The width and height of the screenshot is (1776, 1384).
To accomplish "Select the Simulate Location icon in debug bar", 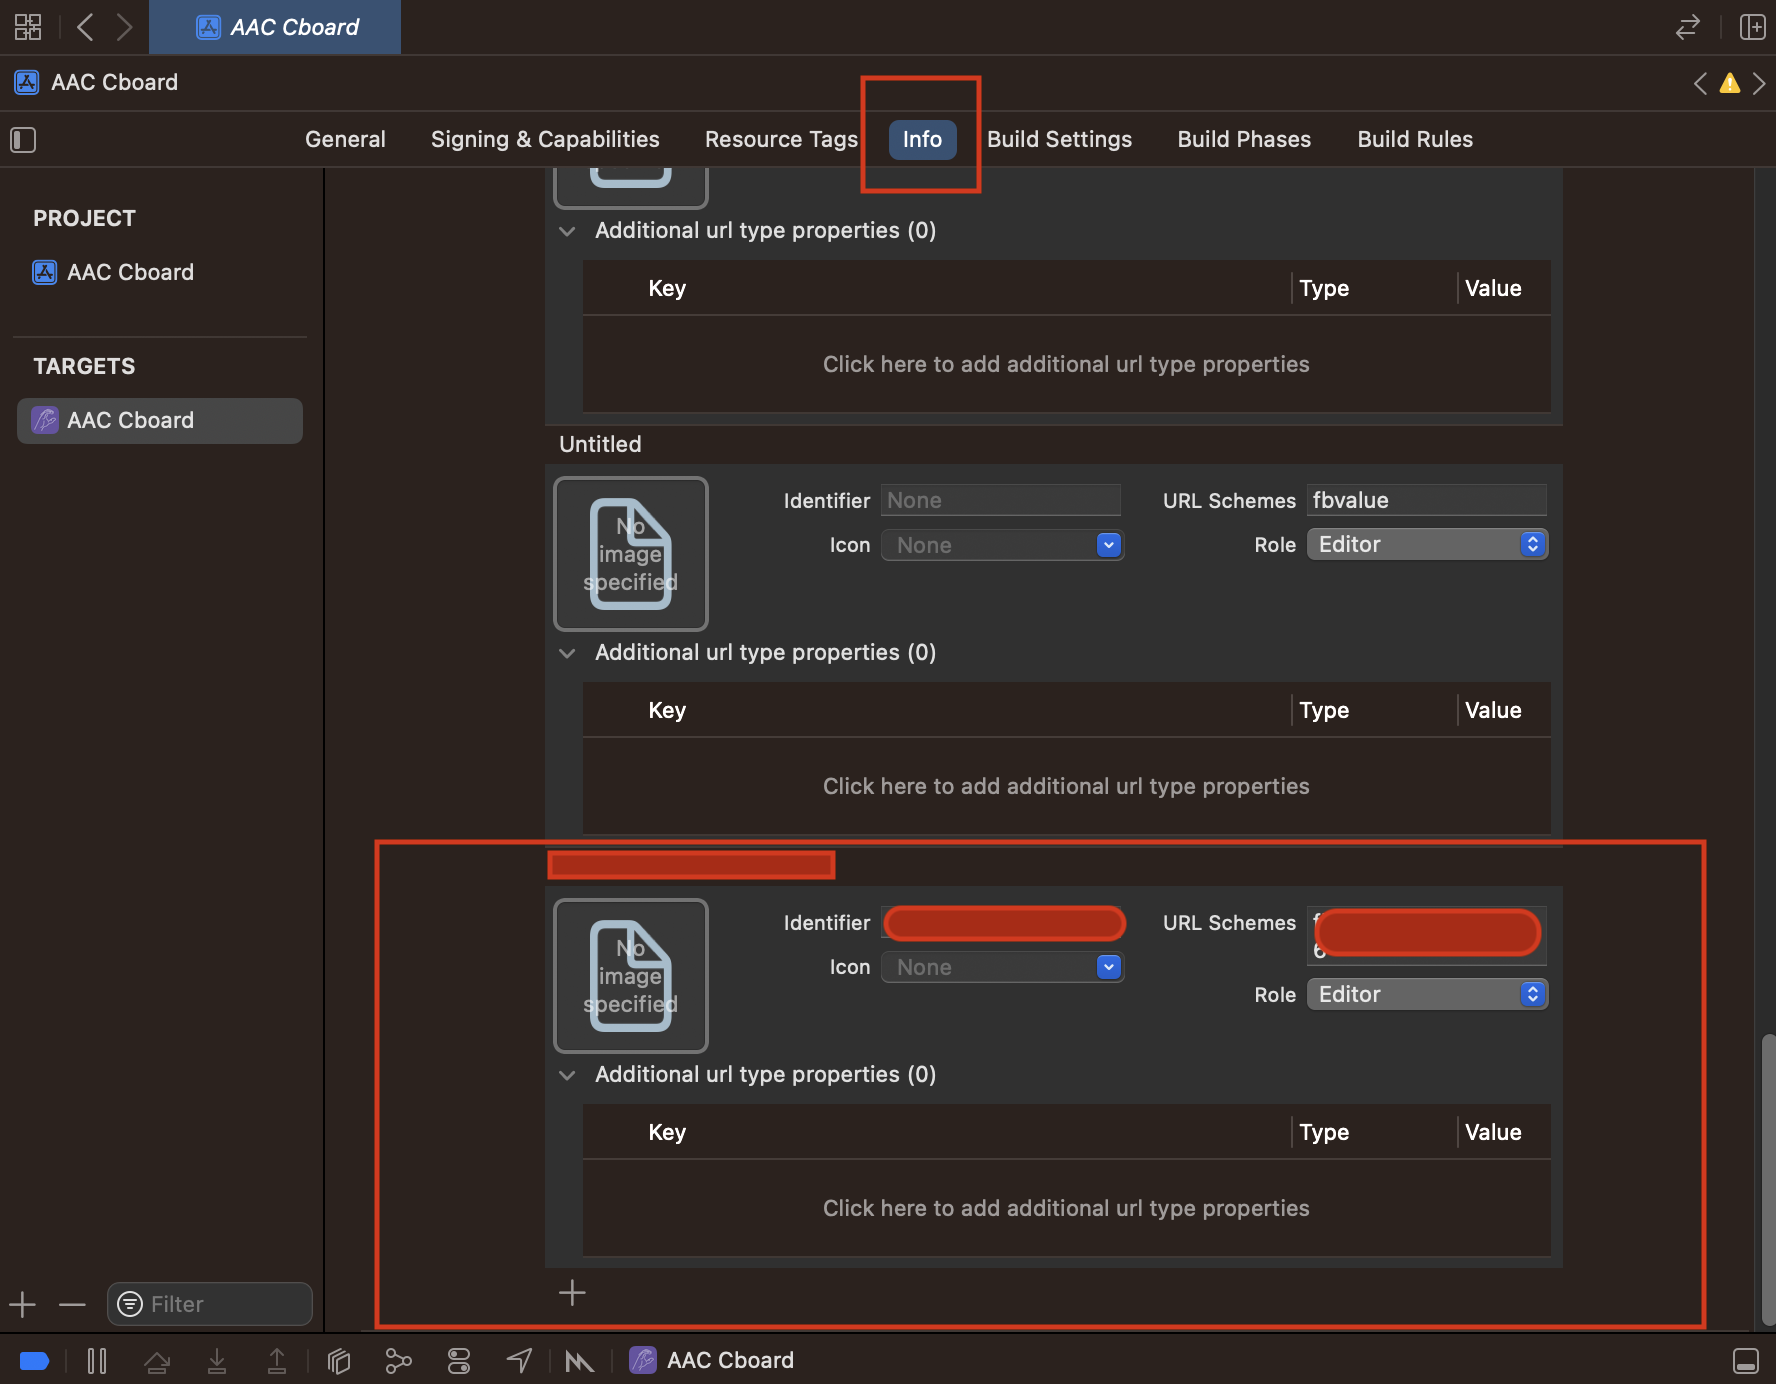I will pyautogui.click(x=519, y=1360).
